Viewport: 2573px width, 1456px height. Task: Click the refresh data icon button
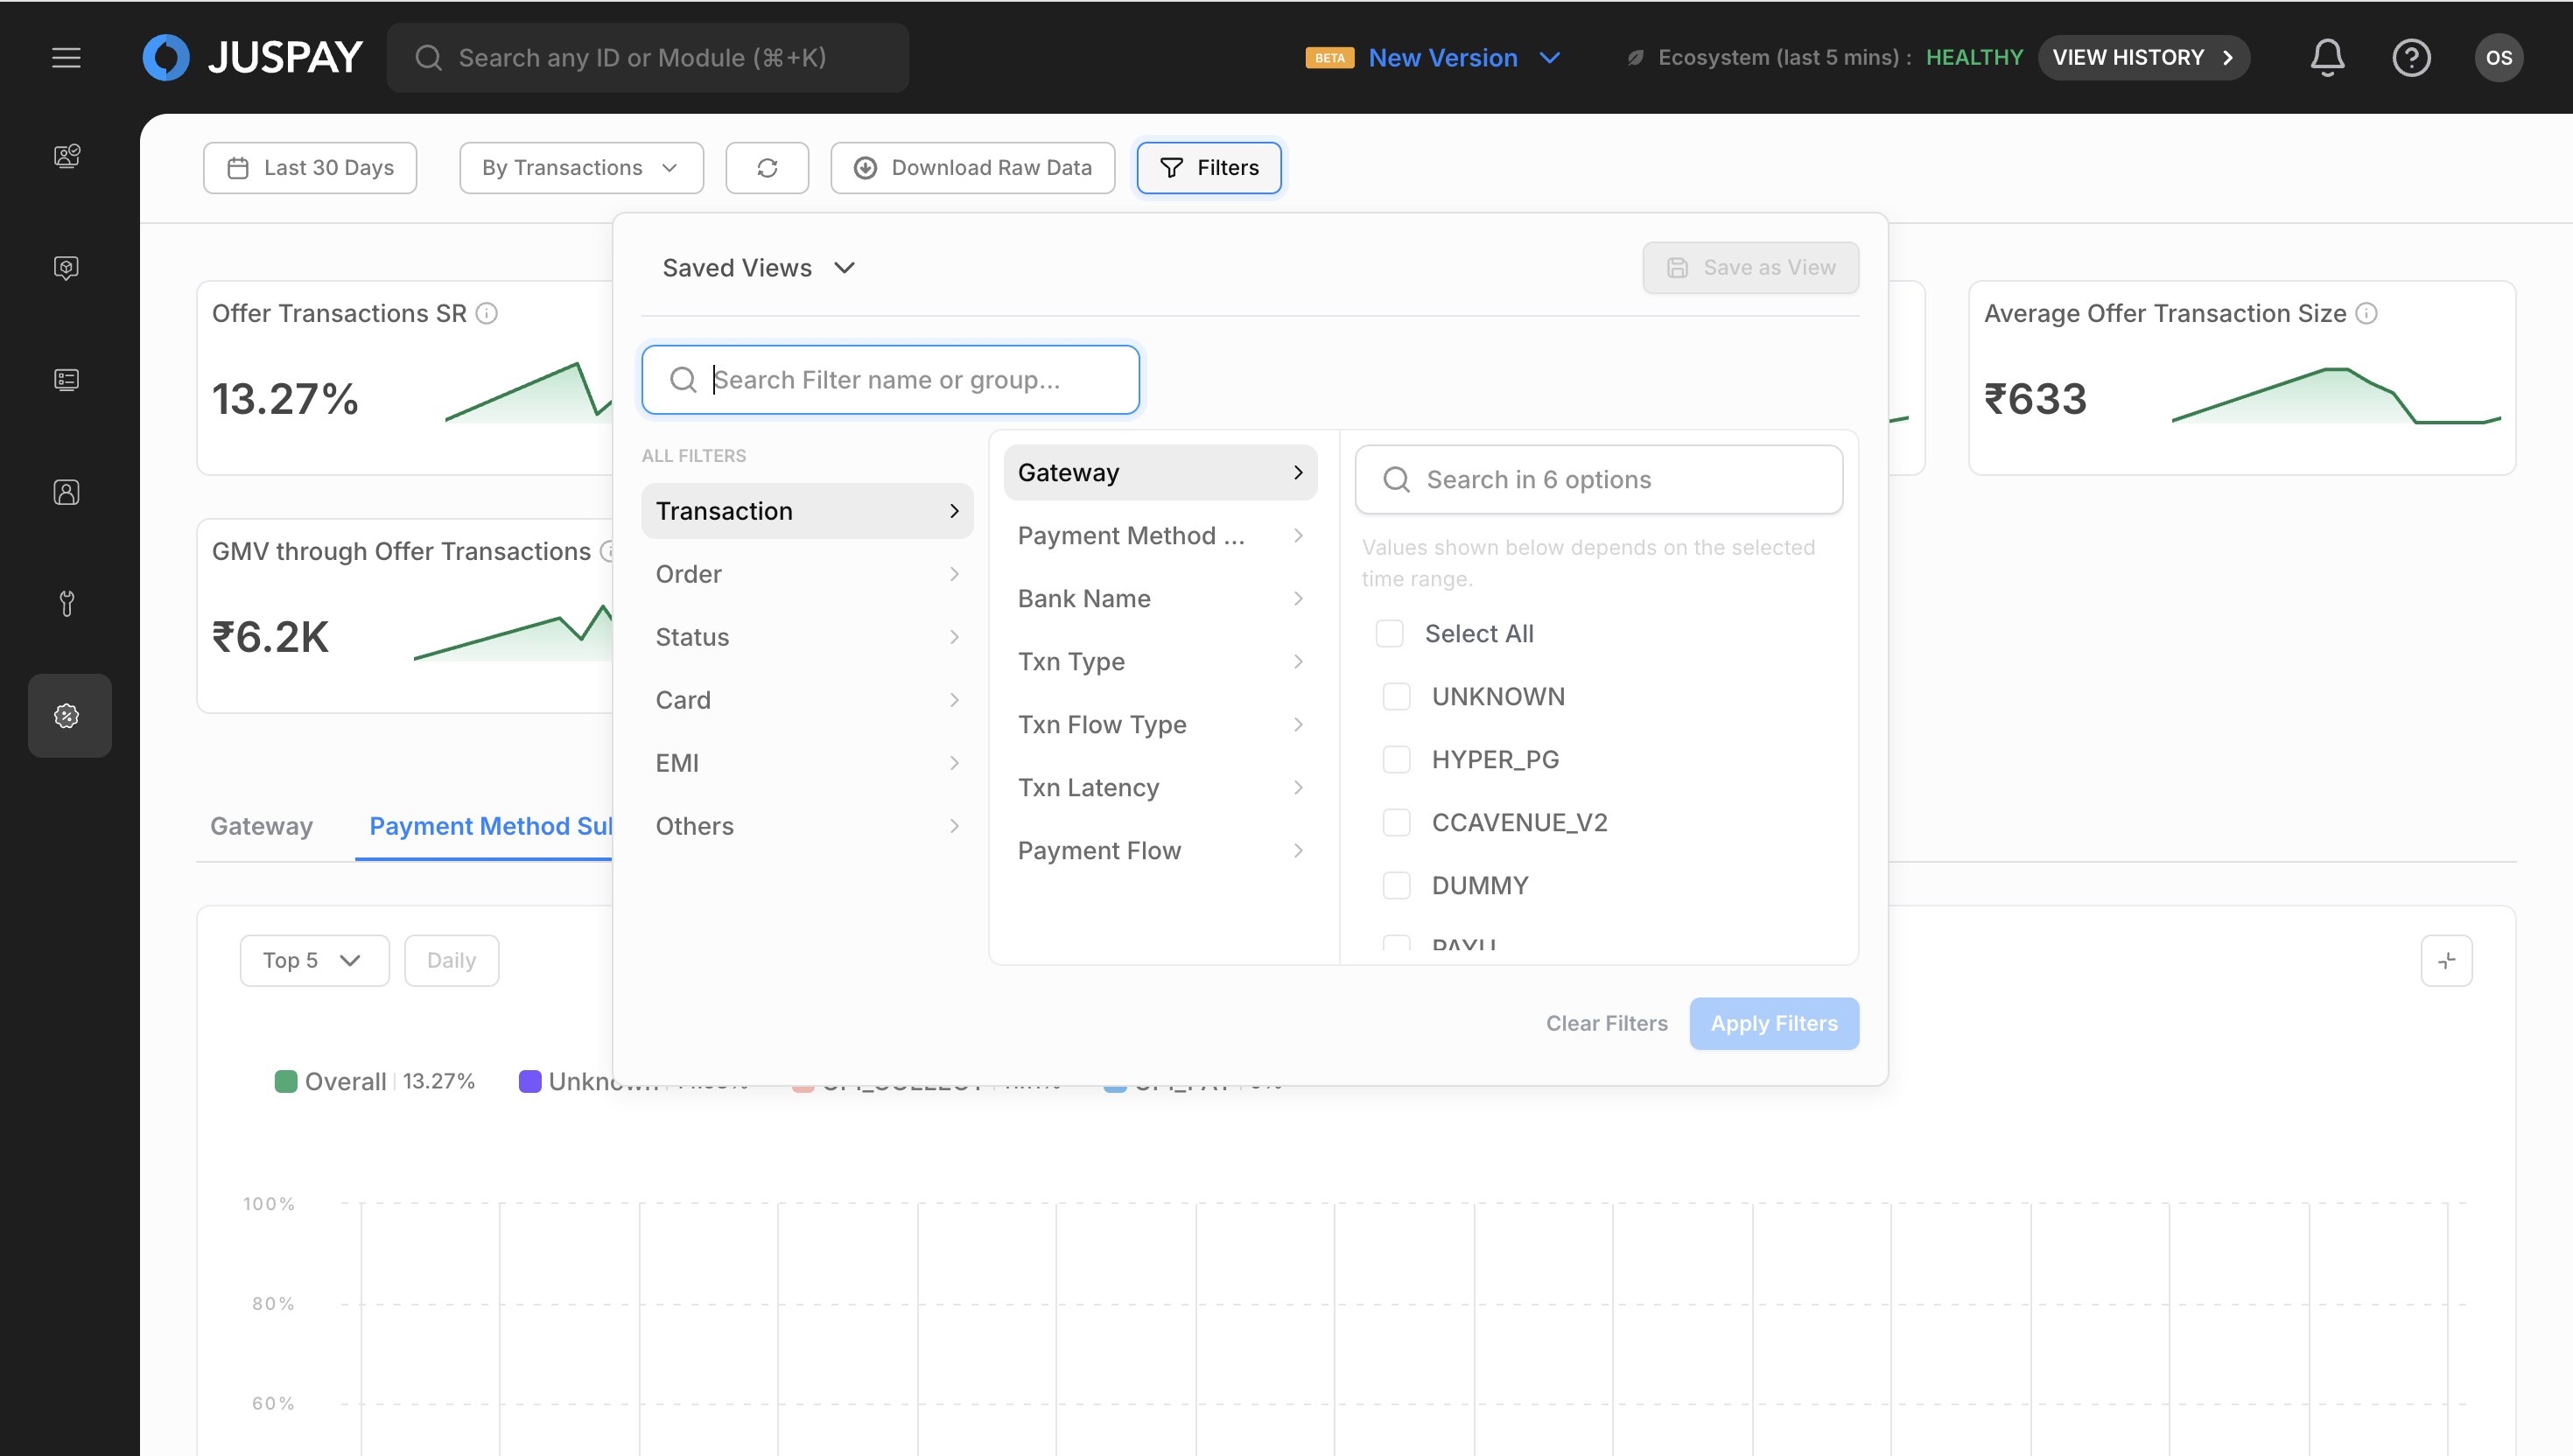click(767, 168)
